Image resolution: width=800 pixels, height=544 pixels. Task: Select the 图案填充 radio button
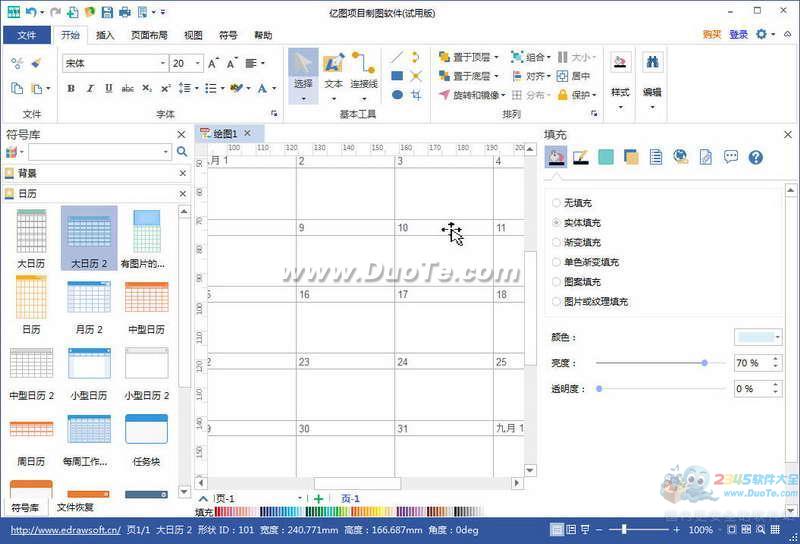557,282
